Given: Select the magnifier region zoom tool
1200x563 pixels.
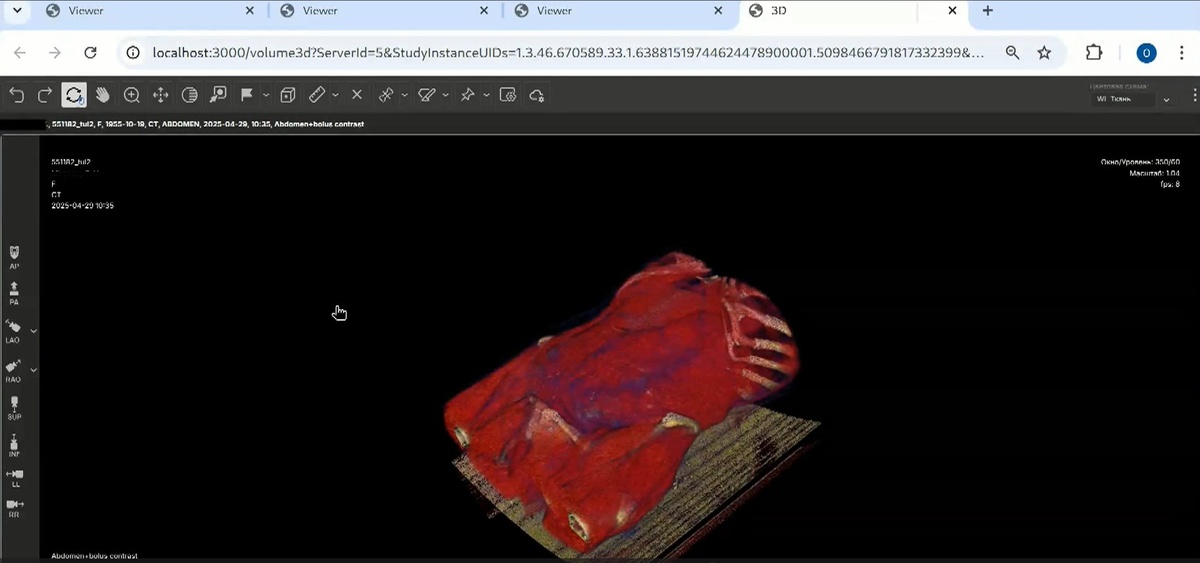Looking at the screenshot, I should pyautogui.click(x=218, y=95).
